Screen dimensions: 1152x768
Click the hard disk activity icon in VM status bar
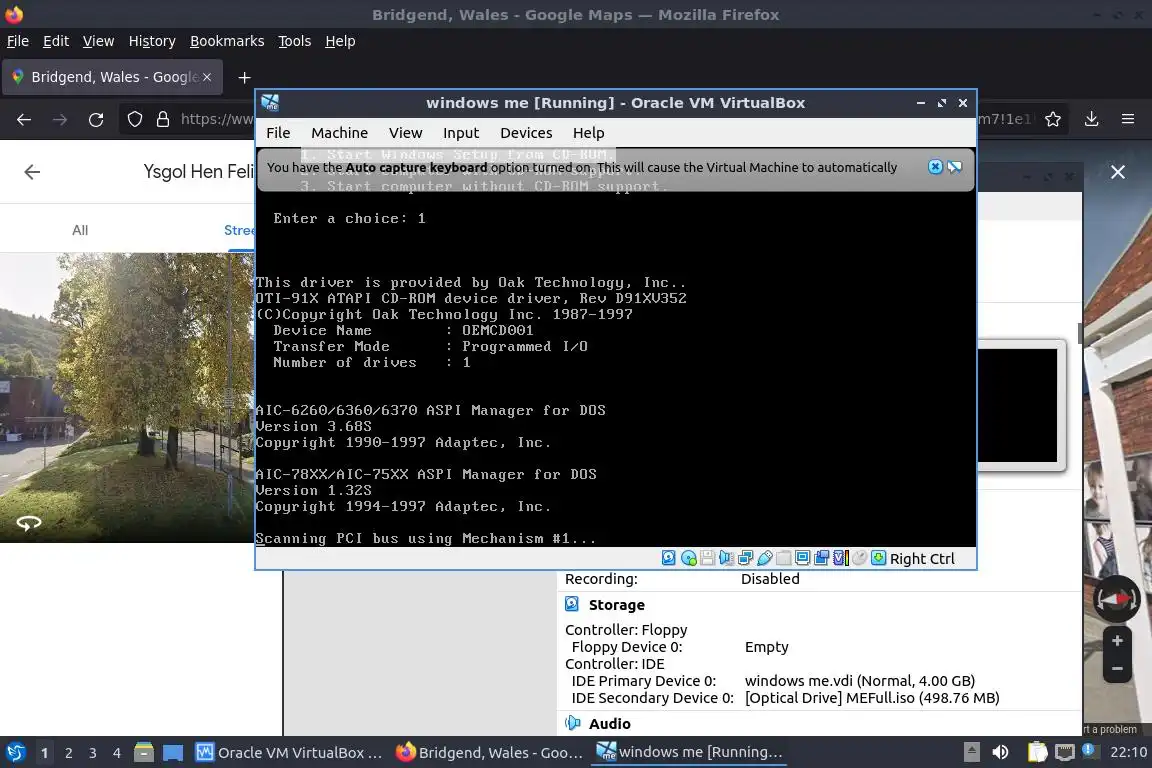669,558
